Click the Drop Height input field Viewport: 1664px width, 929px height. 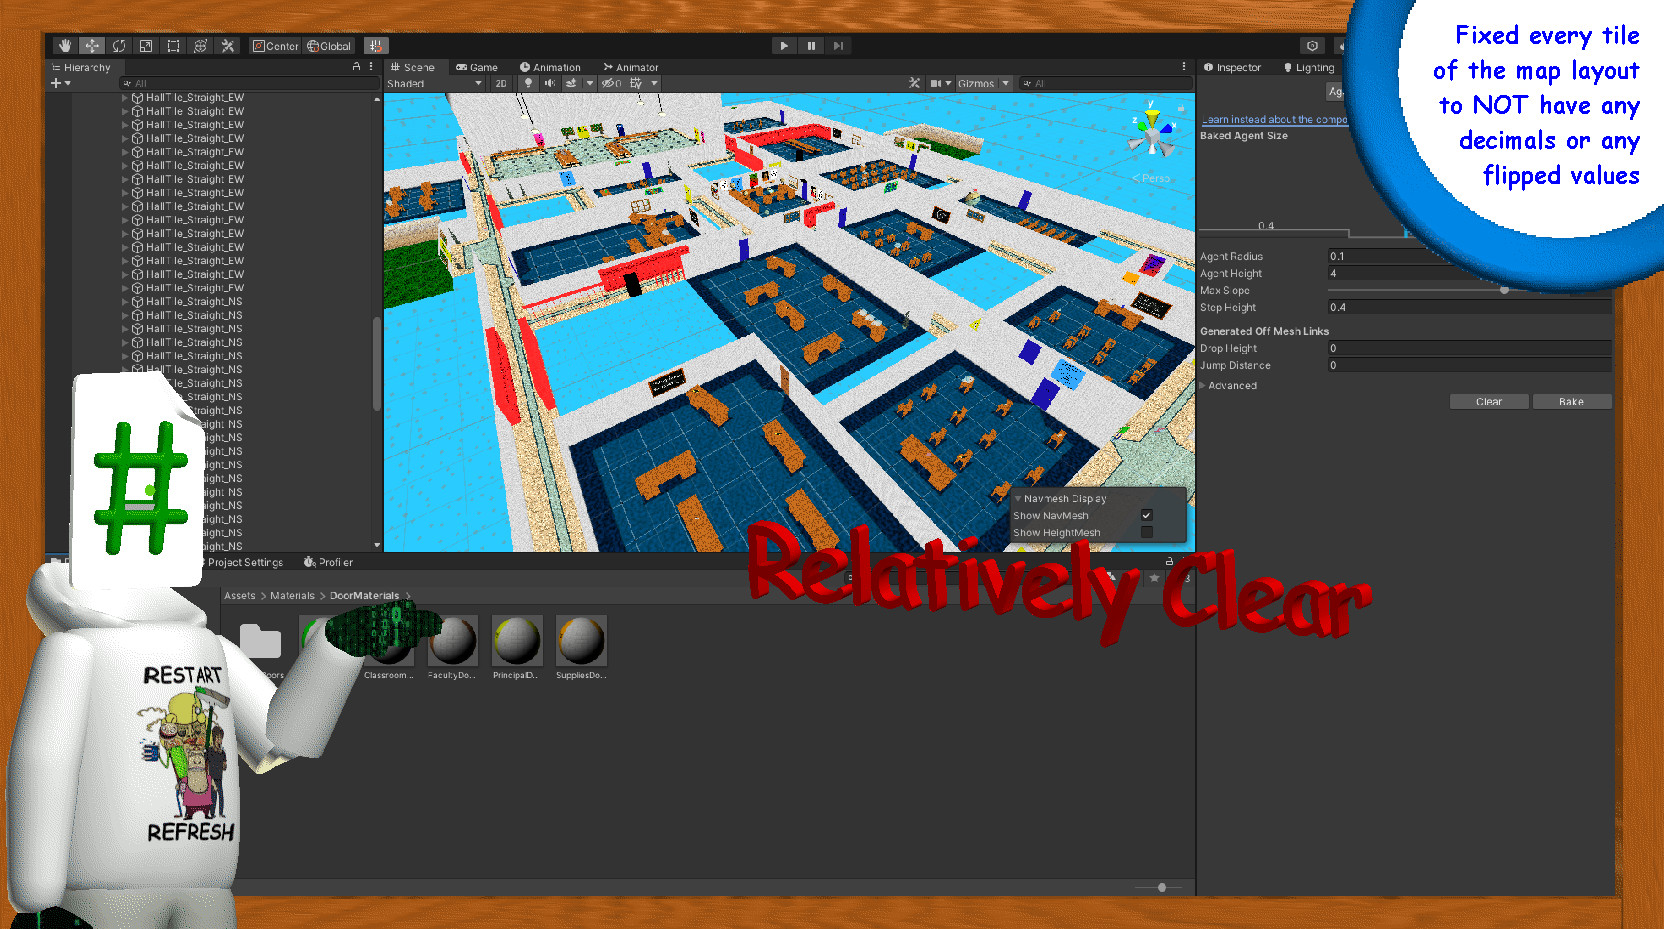coord(1469,348)
